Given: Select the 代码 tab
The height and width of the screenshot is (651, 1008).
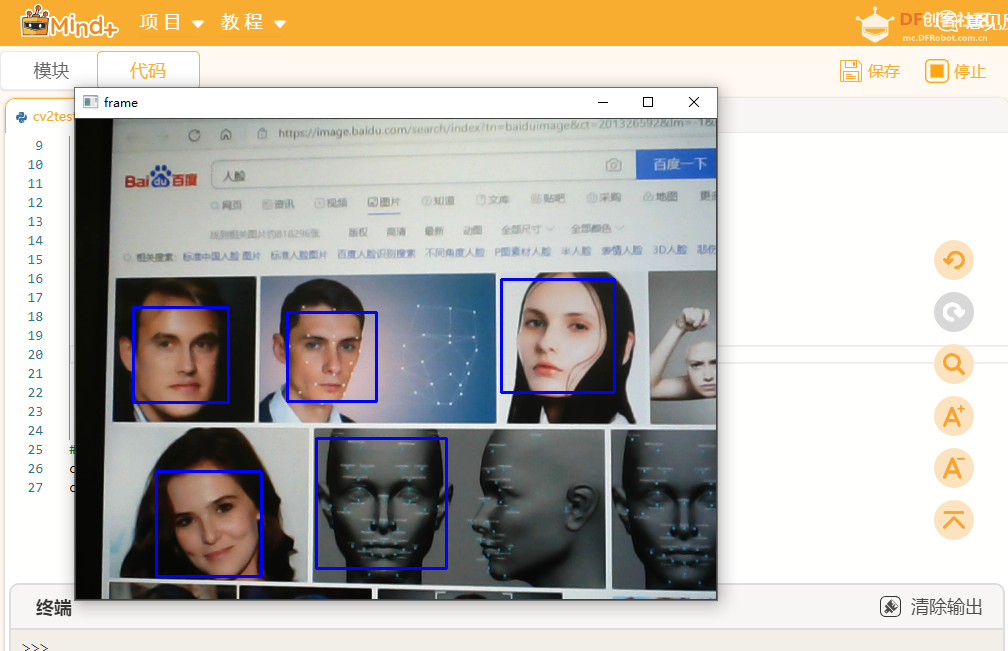Looking at the screenshot, I should pyautogui.click(x=148, y=71).
